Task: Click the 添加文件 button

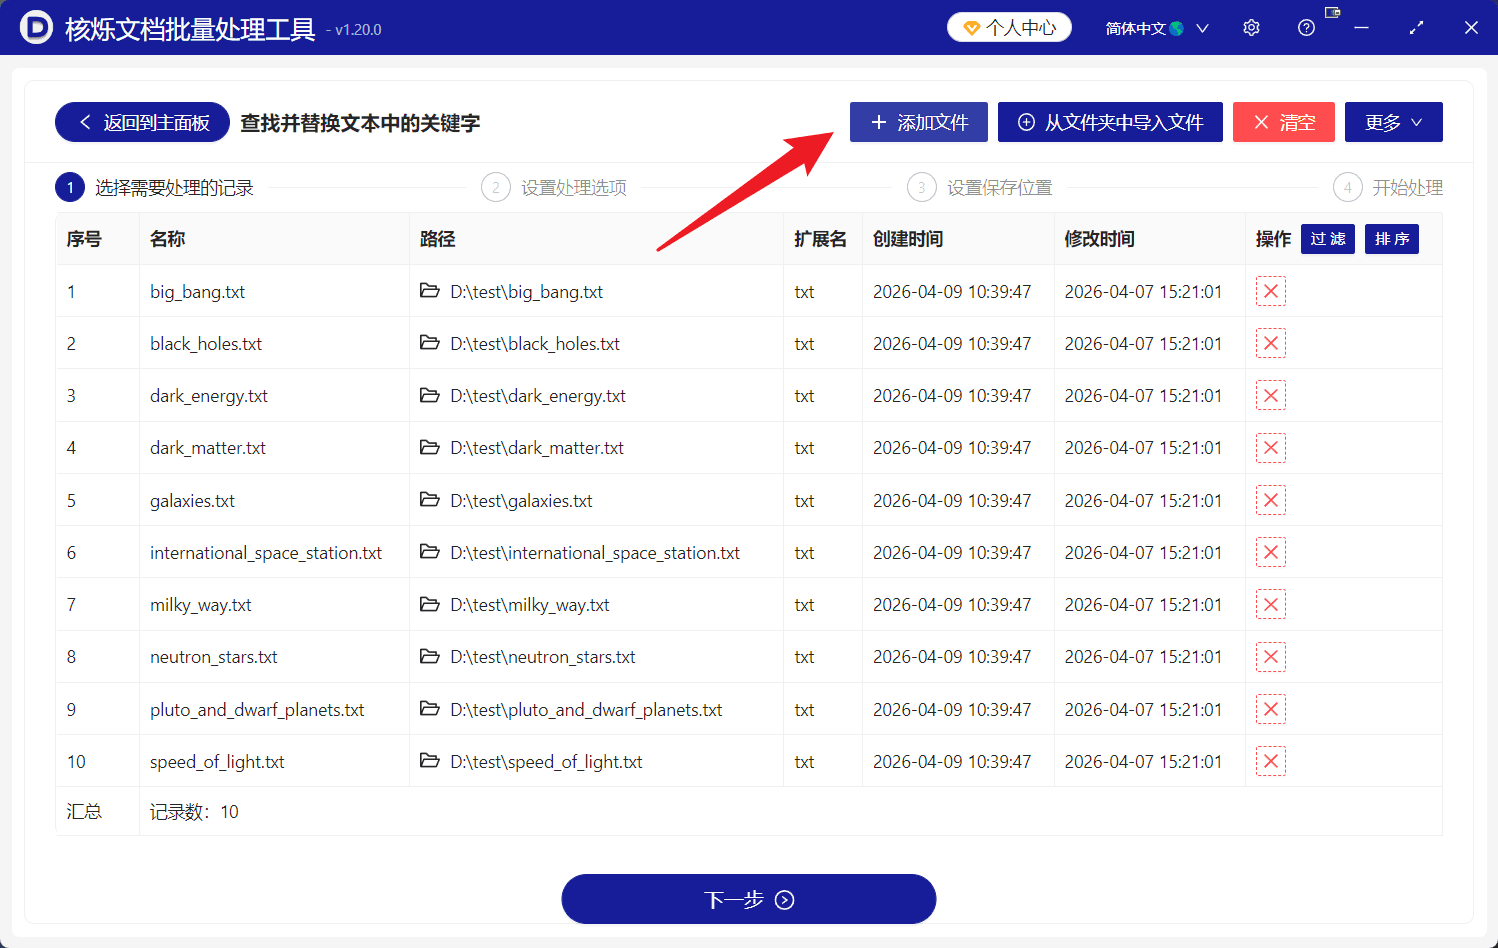Action: (918, 122)
